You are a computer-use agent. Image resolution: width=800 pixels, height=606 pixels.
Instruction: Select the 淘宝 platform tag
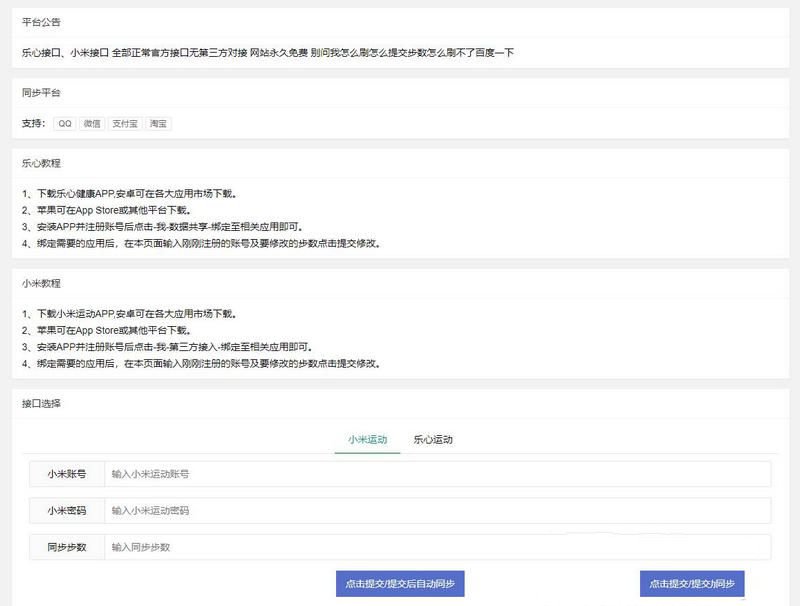[x=159, y=123]
